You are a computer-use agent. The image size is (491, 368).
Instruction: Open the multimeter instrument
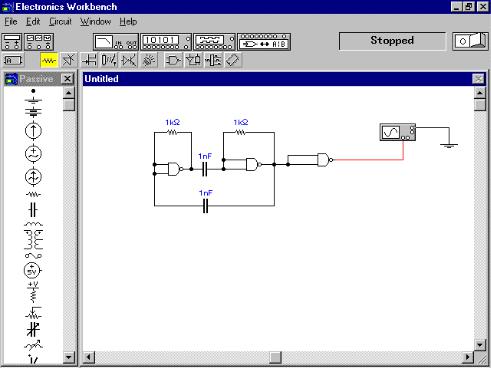pos(12,42)
